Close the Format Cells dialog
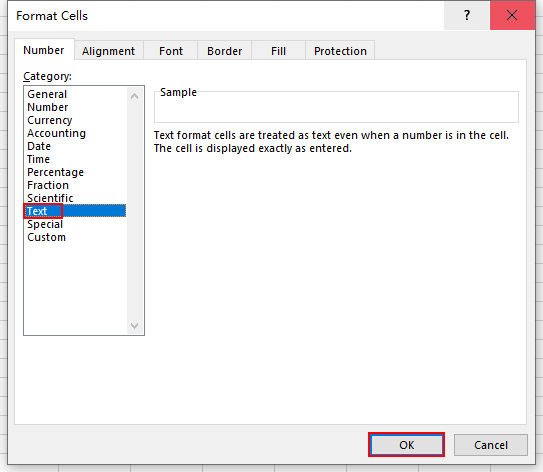Viewport: 543px width, 472px height. click(x=512, y=16)
